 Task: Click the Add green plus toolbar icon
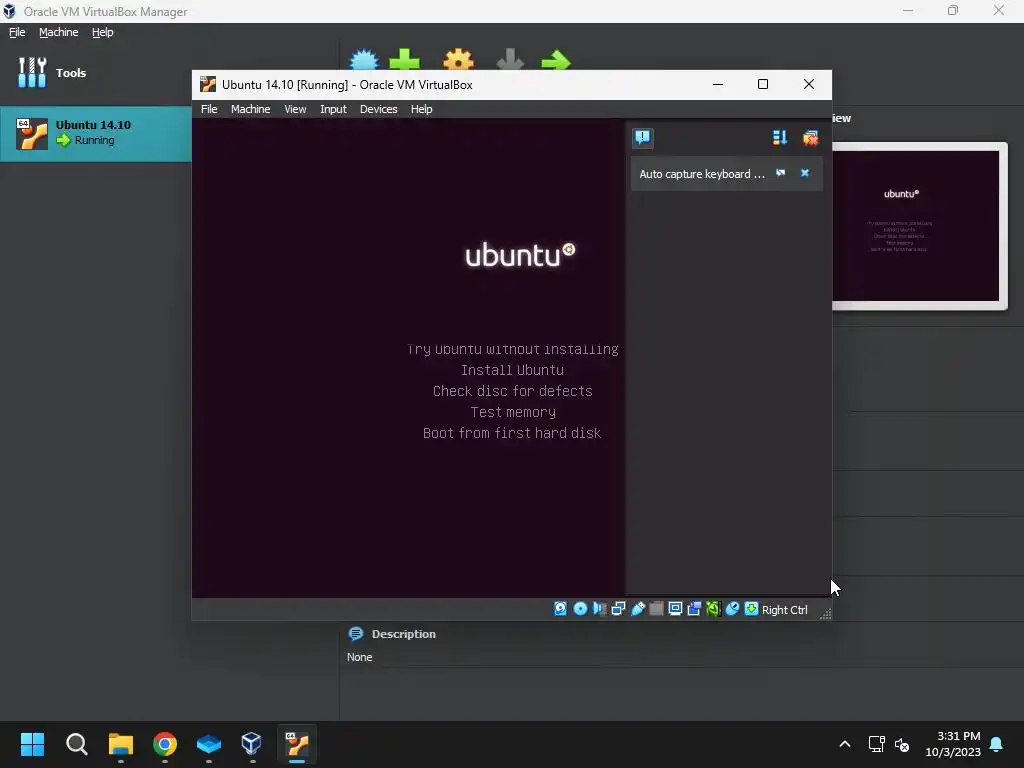[x=404, y=59]
